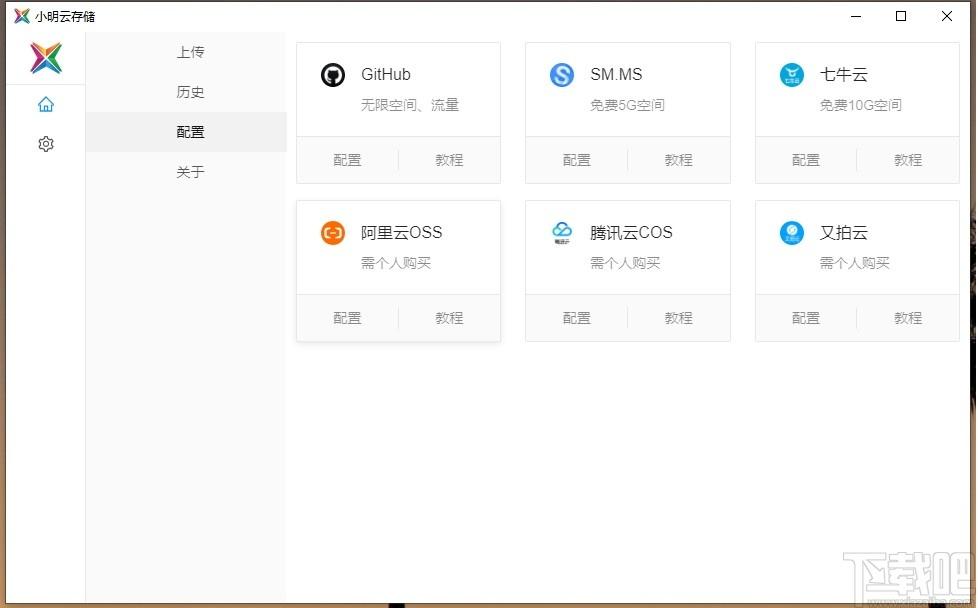
Task: Click the 阿里云OSS title text
Action: [402, 233]
